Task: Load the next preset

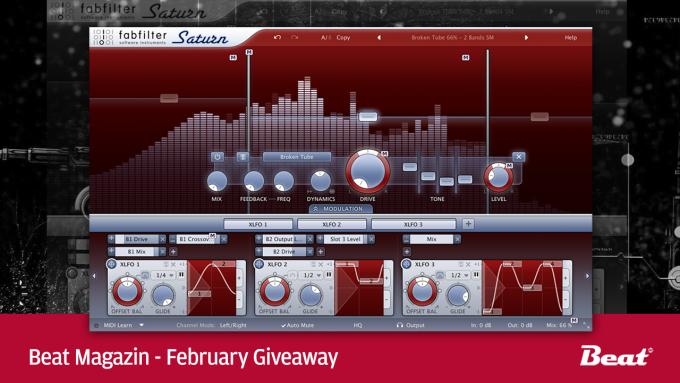Action: coord(526,38)
